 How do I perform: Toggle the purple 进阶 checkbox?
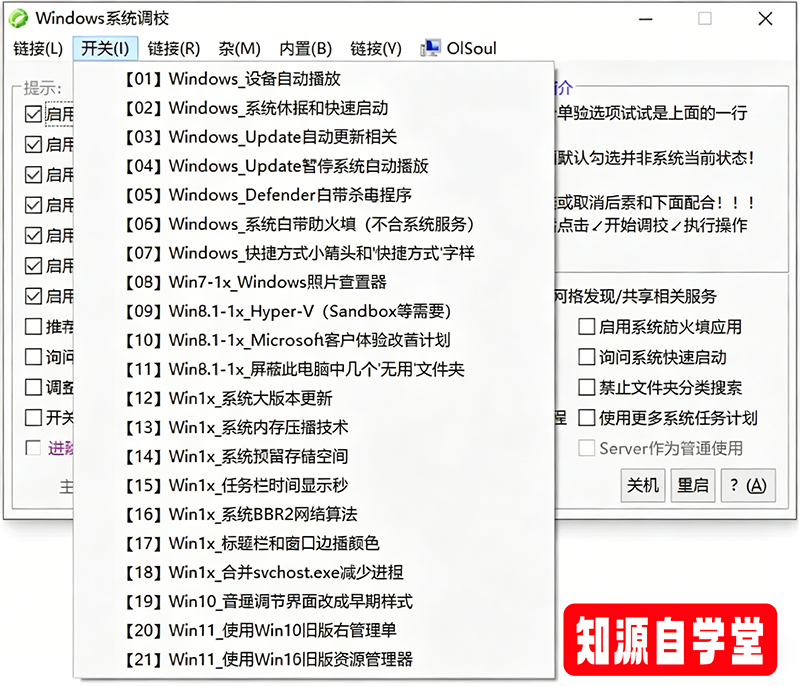pyautogui.click(x=33, y=448)
